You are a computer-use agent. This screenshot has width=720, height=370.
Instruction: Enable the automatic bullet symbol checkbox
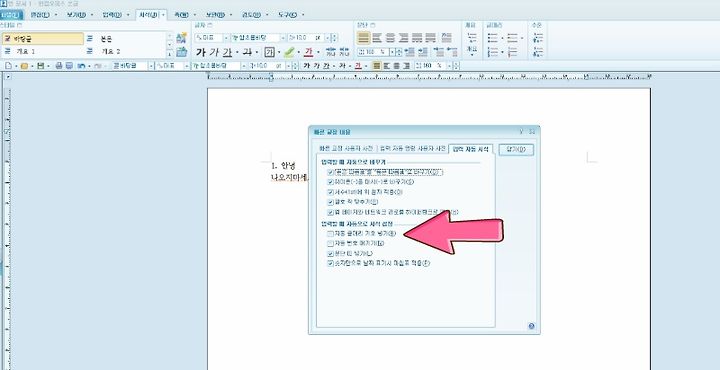coord(330,234)
